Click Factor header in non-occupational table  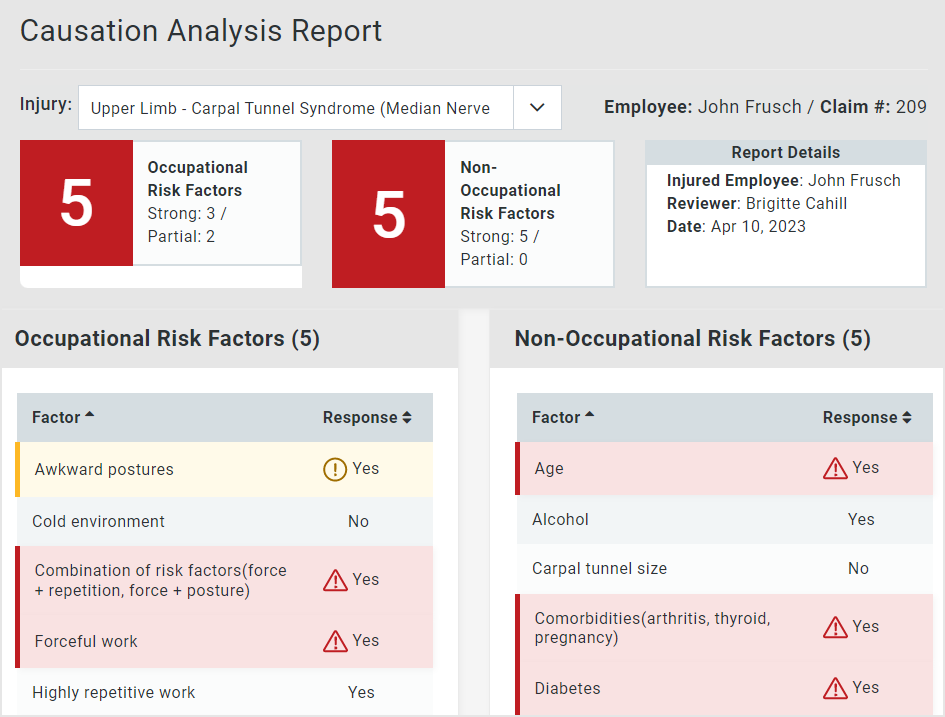pyautogui.click(x=556, y=418)
